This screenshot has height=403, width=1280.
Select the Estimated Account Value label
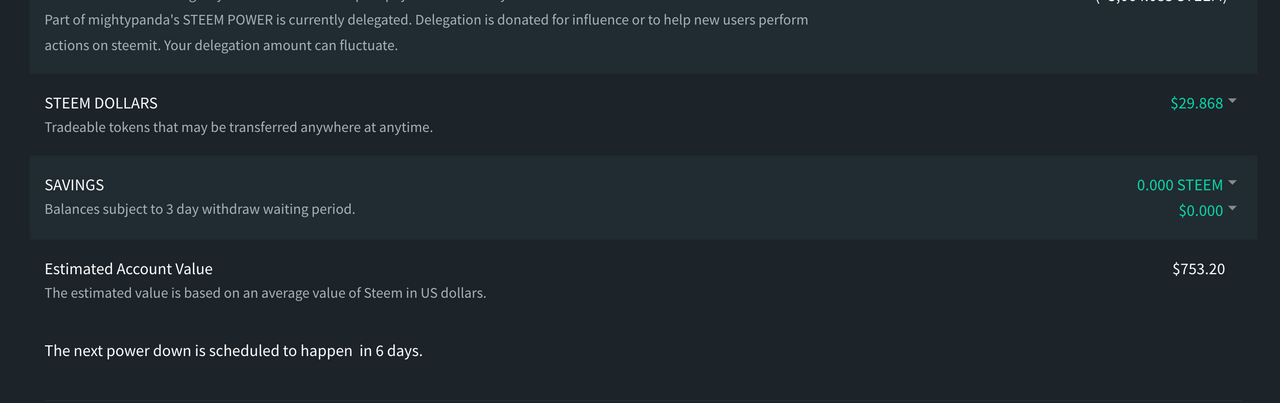click(x=129, y=269)
